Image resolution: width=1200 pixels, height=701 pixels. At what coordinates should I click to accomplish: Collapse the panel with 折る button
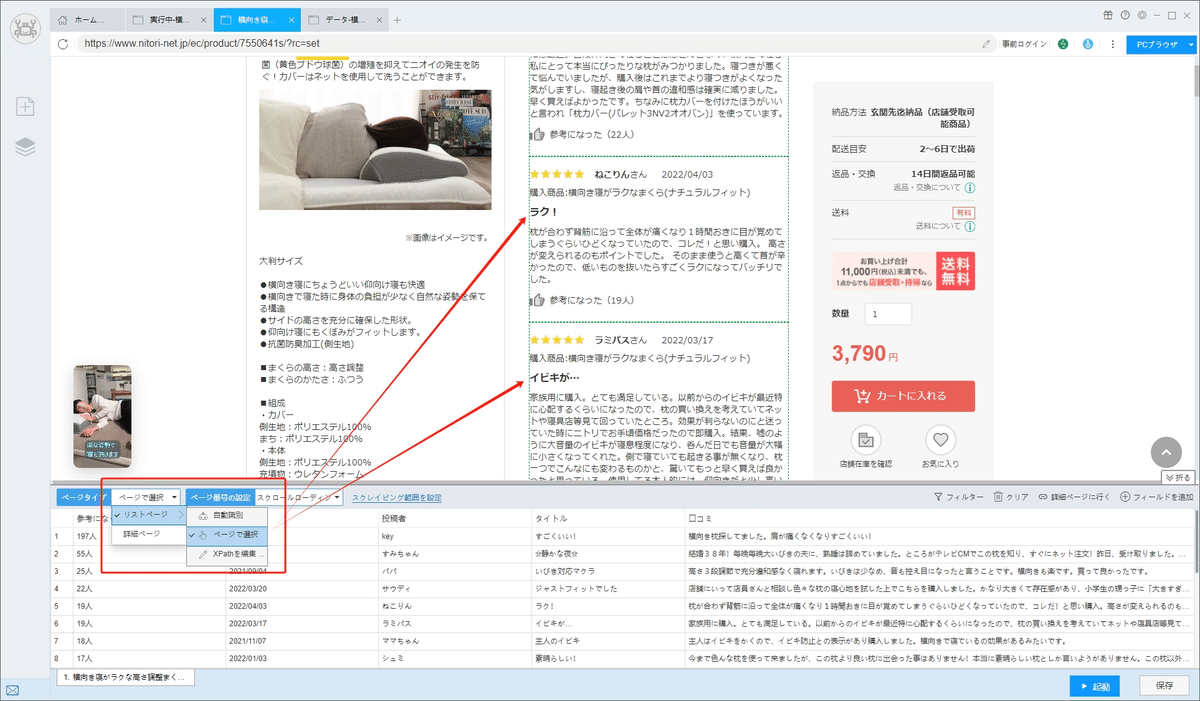(x=1179, y=478)
